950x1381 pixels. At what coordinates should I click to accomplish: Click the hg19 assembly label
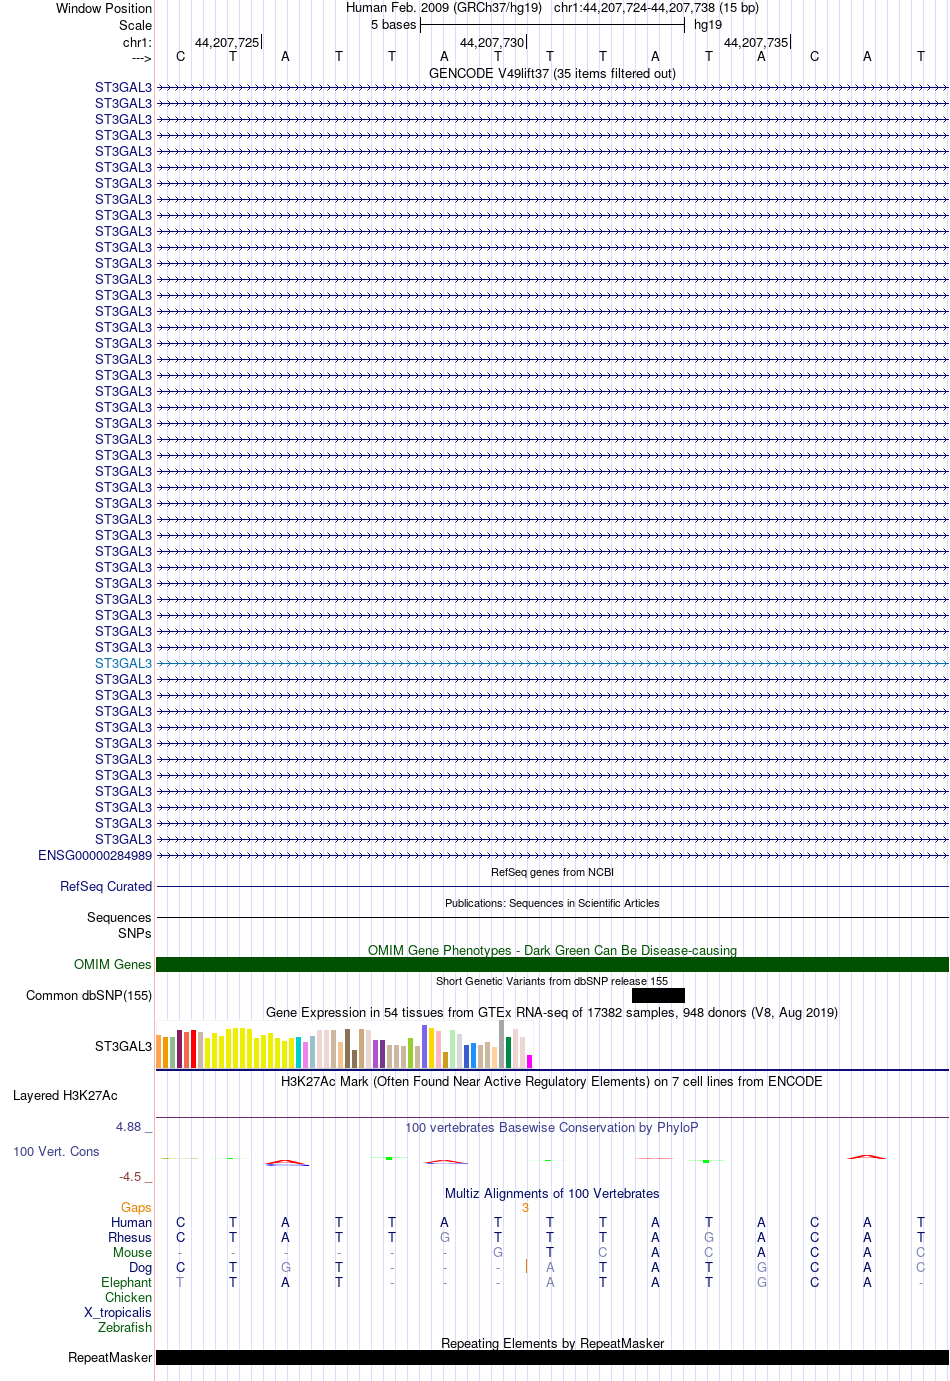pyautogui.click(x=708, y=24)
